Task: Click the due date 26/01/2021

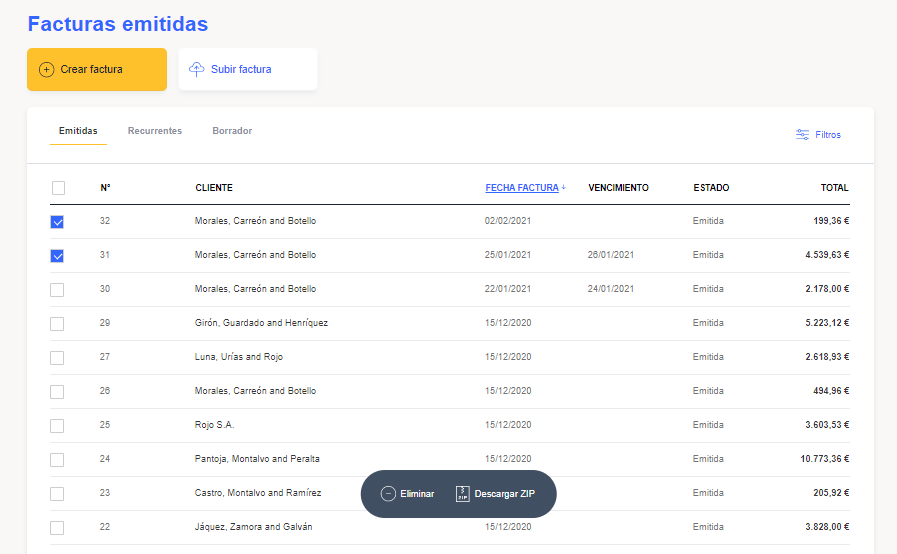Action: 611,255
